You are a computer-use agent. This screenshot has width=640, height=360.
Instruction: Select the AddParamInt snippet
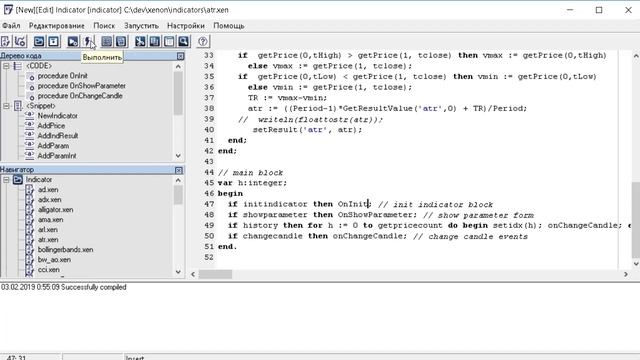coord(57,156)
